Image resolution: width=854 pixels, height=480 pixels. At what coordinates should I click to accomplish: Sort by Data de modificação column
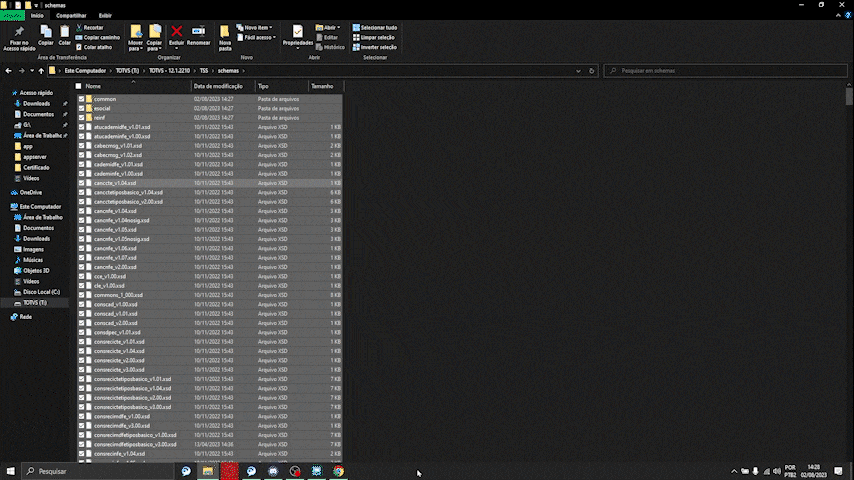click(x=218, y=86)
